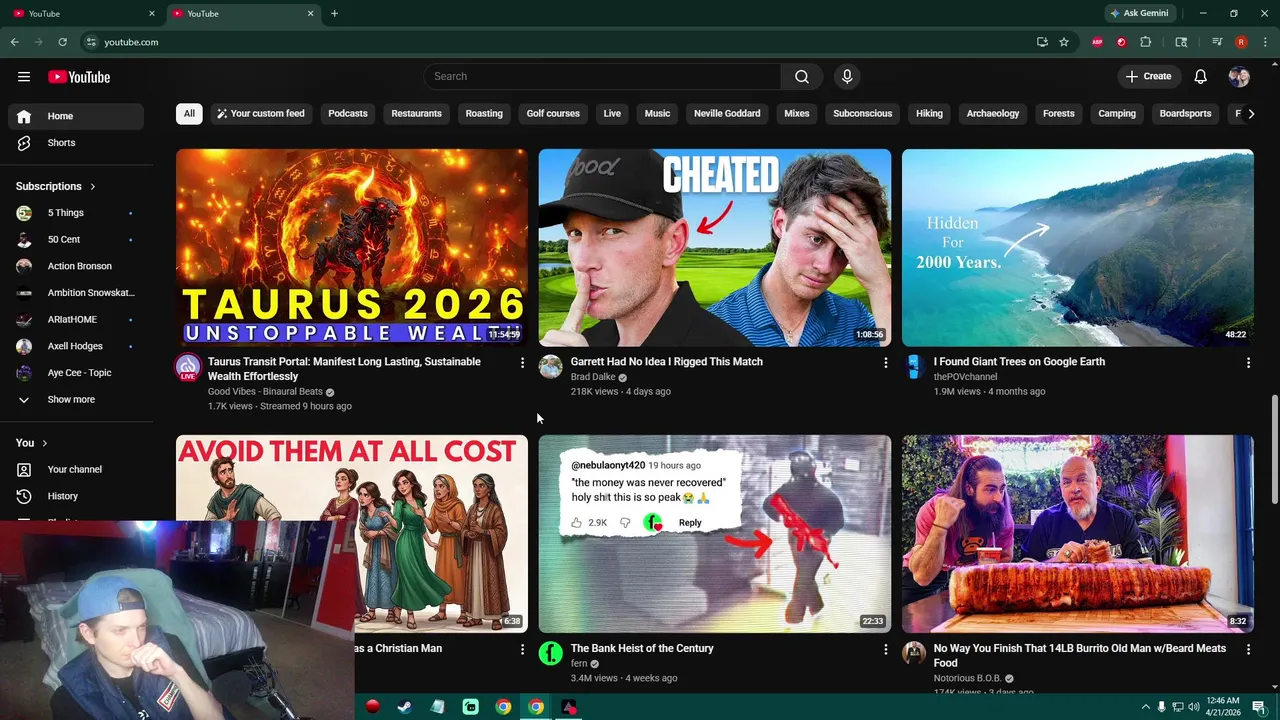Open Brad Dalke channel avatar
Image resolution: width=1280 pixels, height=720 pixels.
pos(551,366)
